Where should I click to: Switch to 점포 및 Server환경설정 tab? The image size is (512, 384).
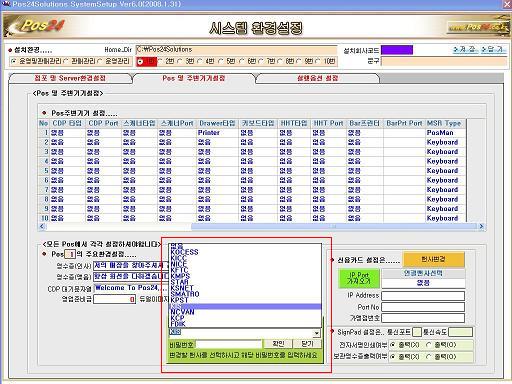(70, 78)
